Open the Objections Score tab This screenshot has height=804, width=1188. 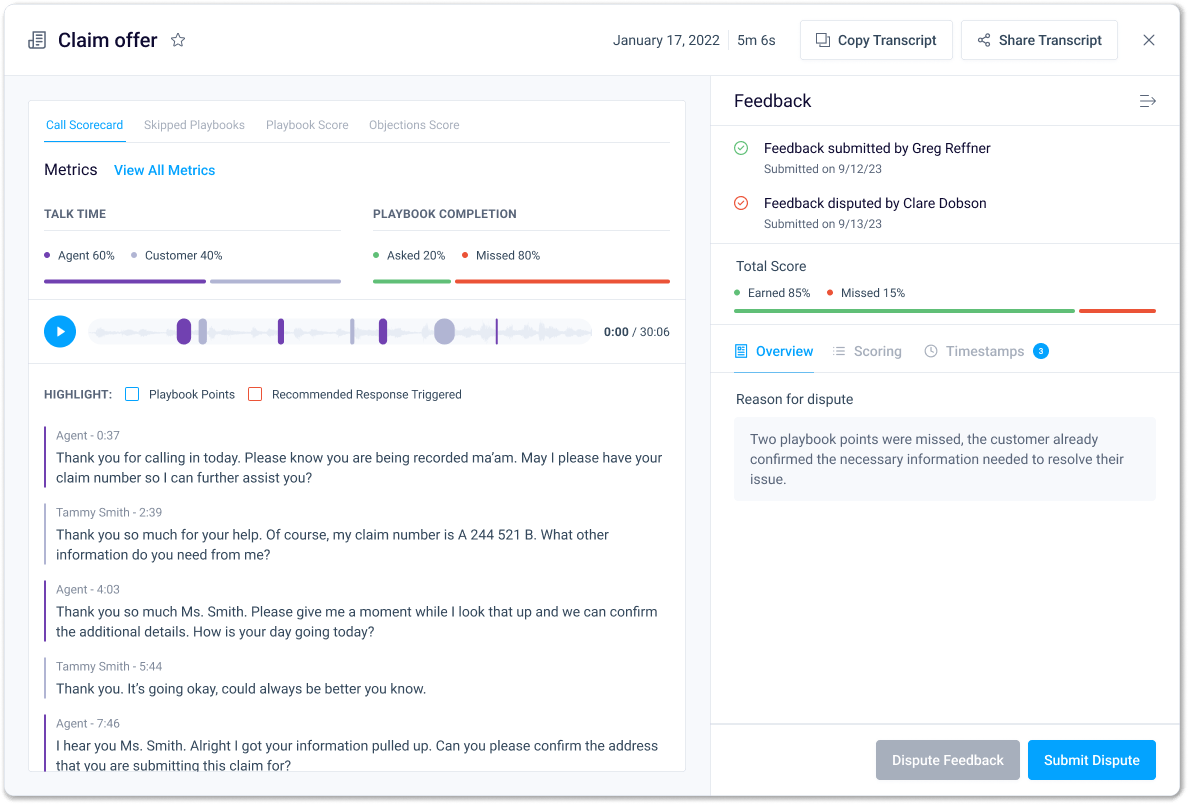pyautogui.click(x=414, y=125)
